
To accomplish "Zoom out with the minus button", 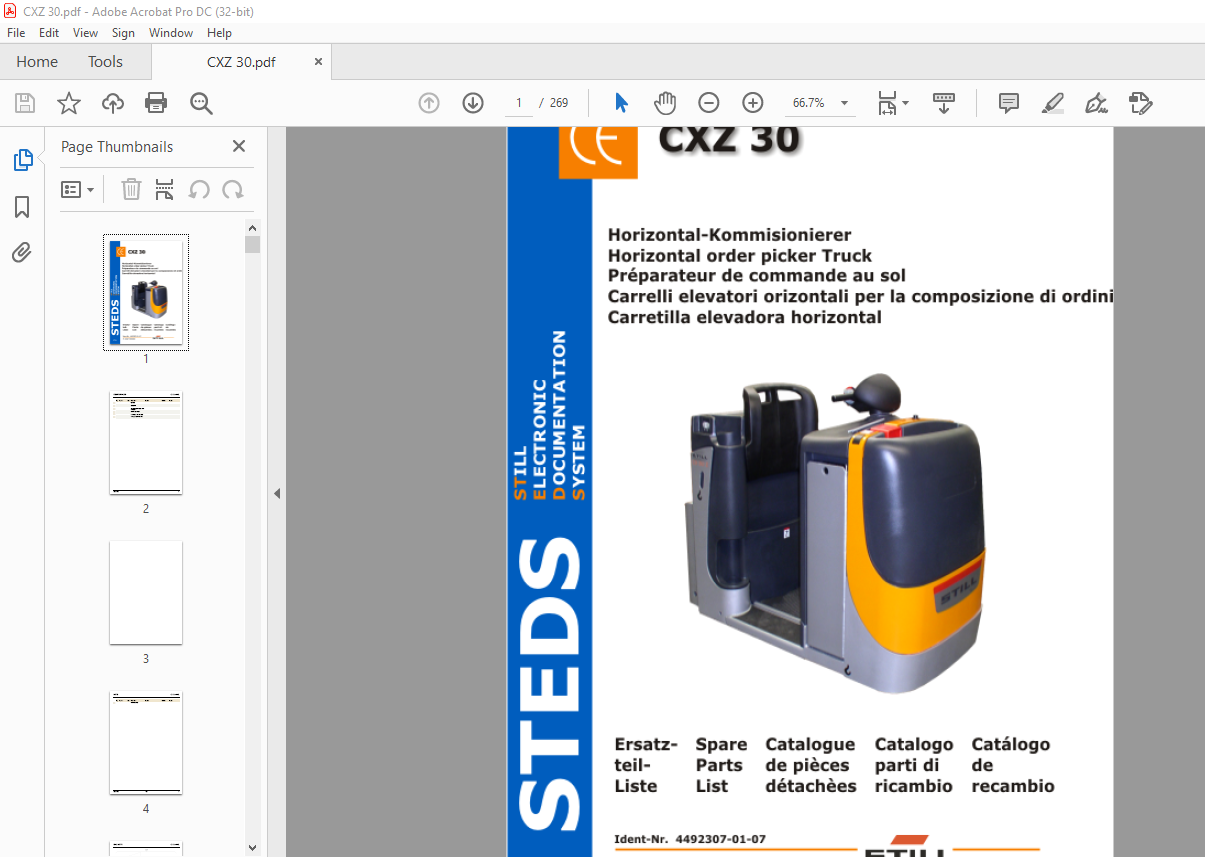I will point(709,103).
